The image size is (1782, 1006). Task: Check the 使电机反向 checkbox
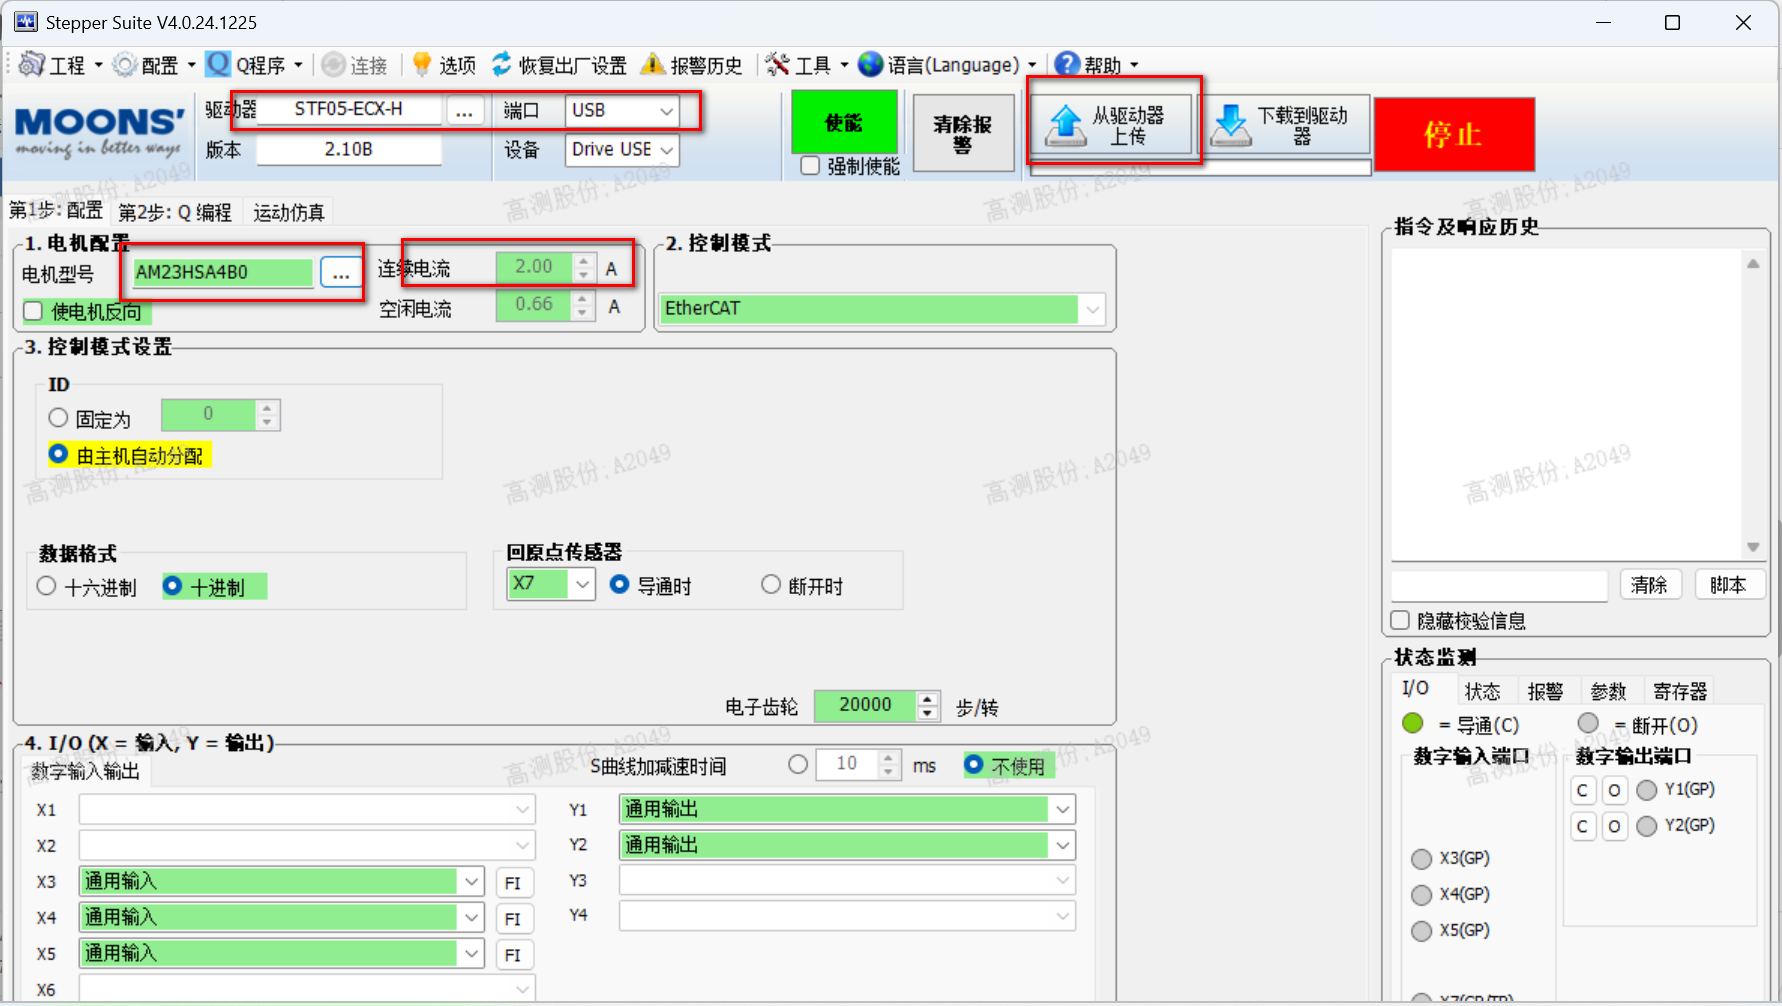point(33,310)
